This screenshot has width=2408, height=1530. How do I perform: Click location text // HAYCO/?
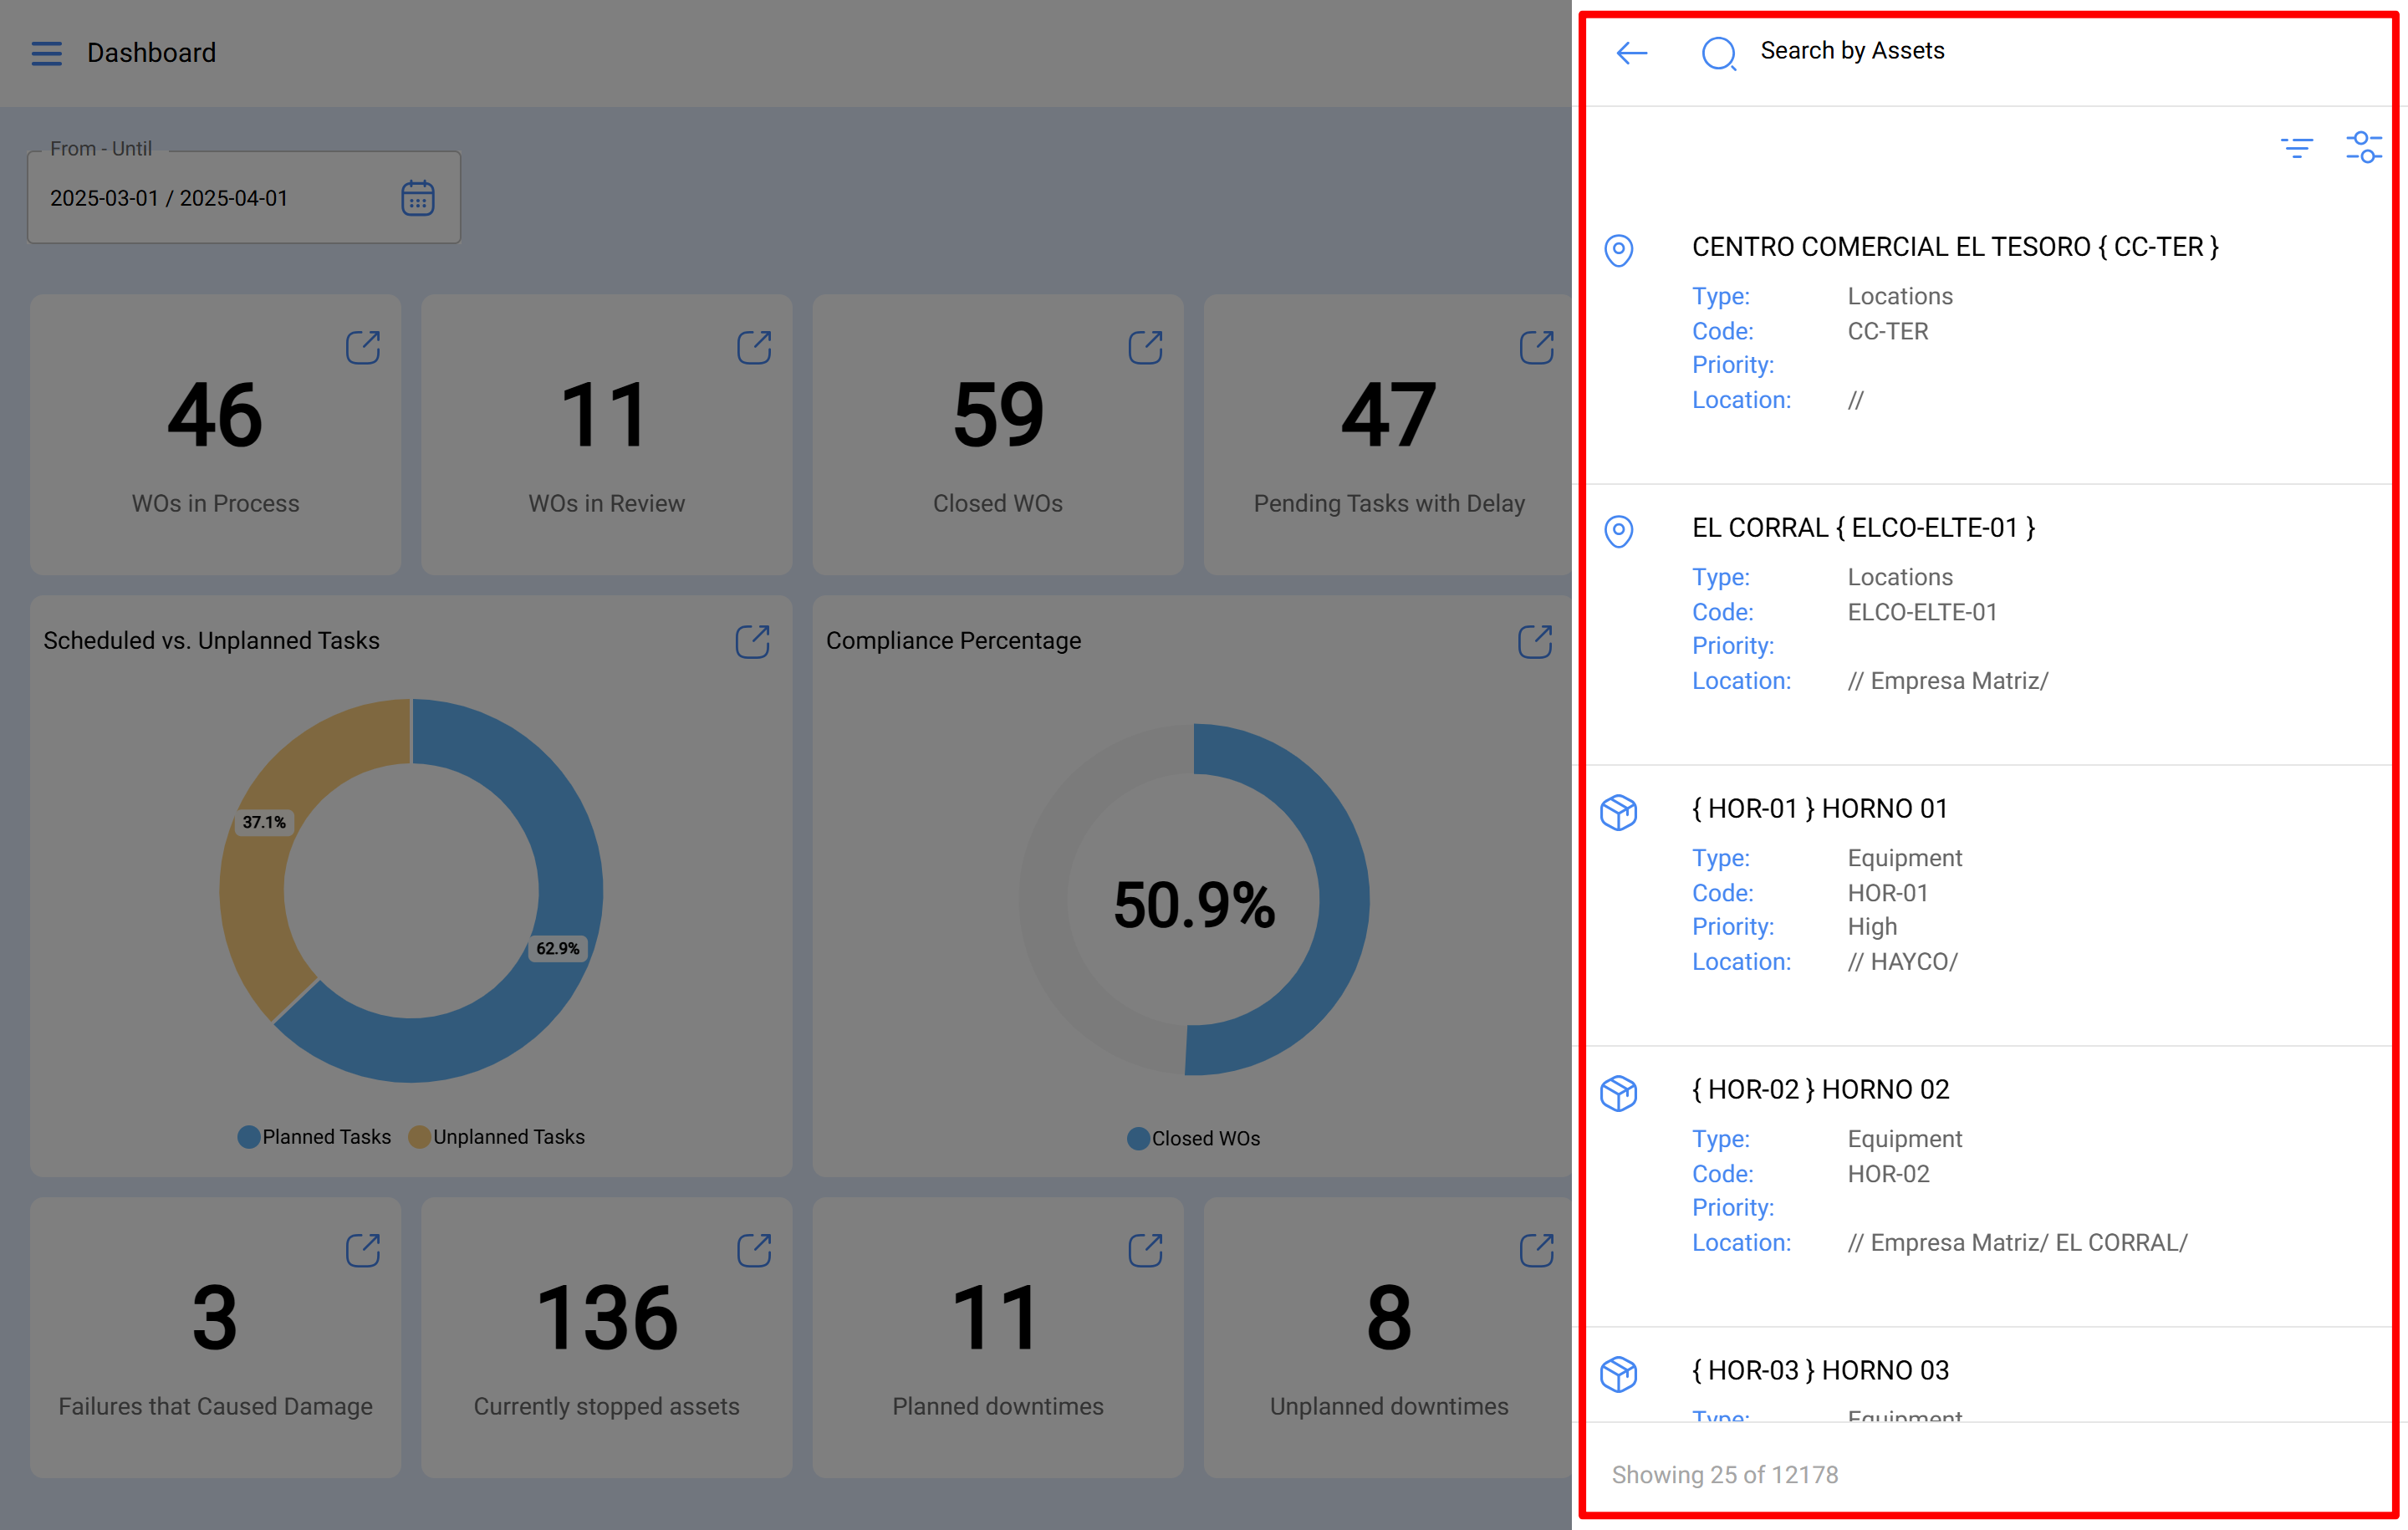pos(1902,962)
